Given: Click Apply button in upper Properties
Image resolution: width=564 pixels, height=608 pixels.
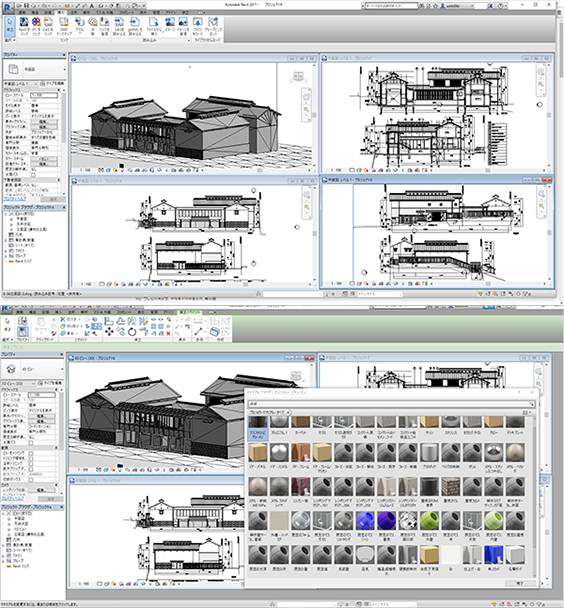Looking at the screenshot, I should tap(53, 199).
